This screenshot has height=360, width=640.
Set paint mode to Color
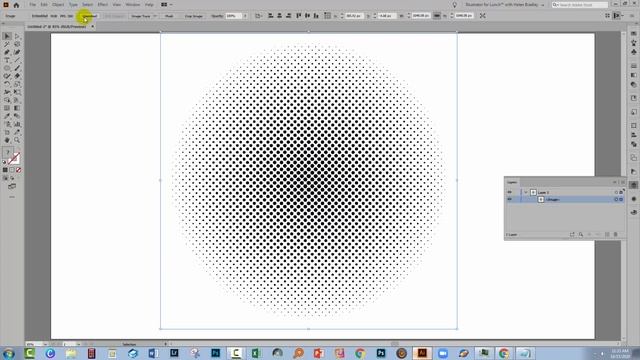(5, 170)
